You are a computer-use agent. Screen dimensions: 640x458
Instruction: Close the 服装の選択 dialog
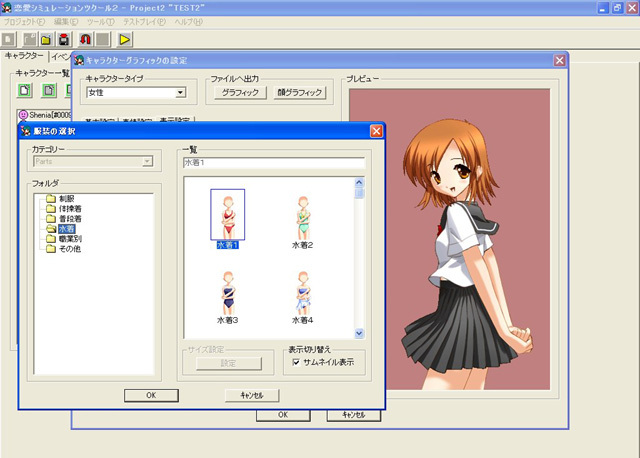click(x=376, y=131)
